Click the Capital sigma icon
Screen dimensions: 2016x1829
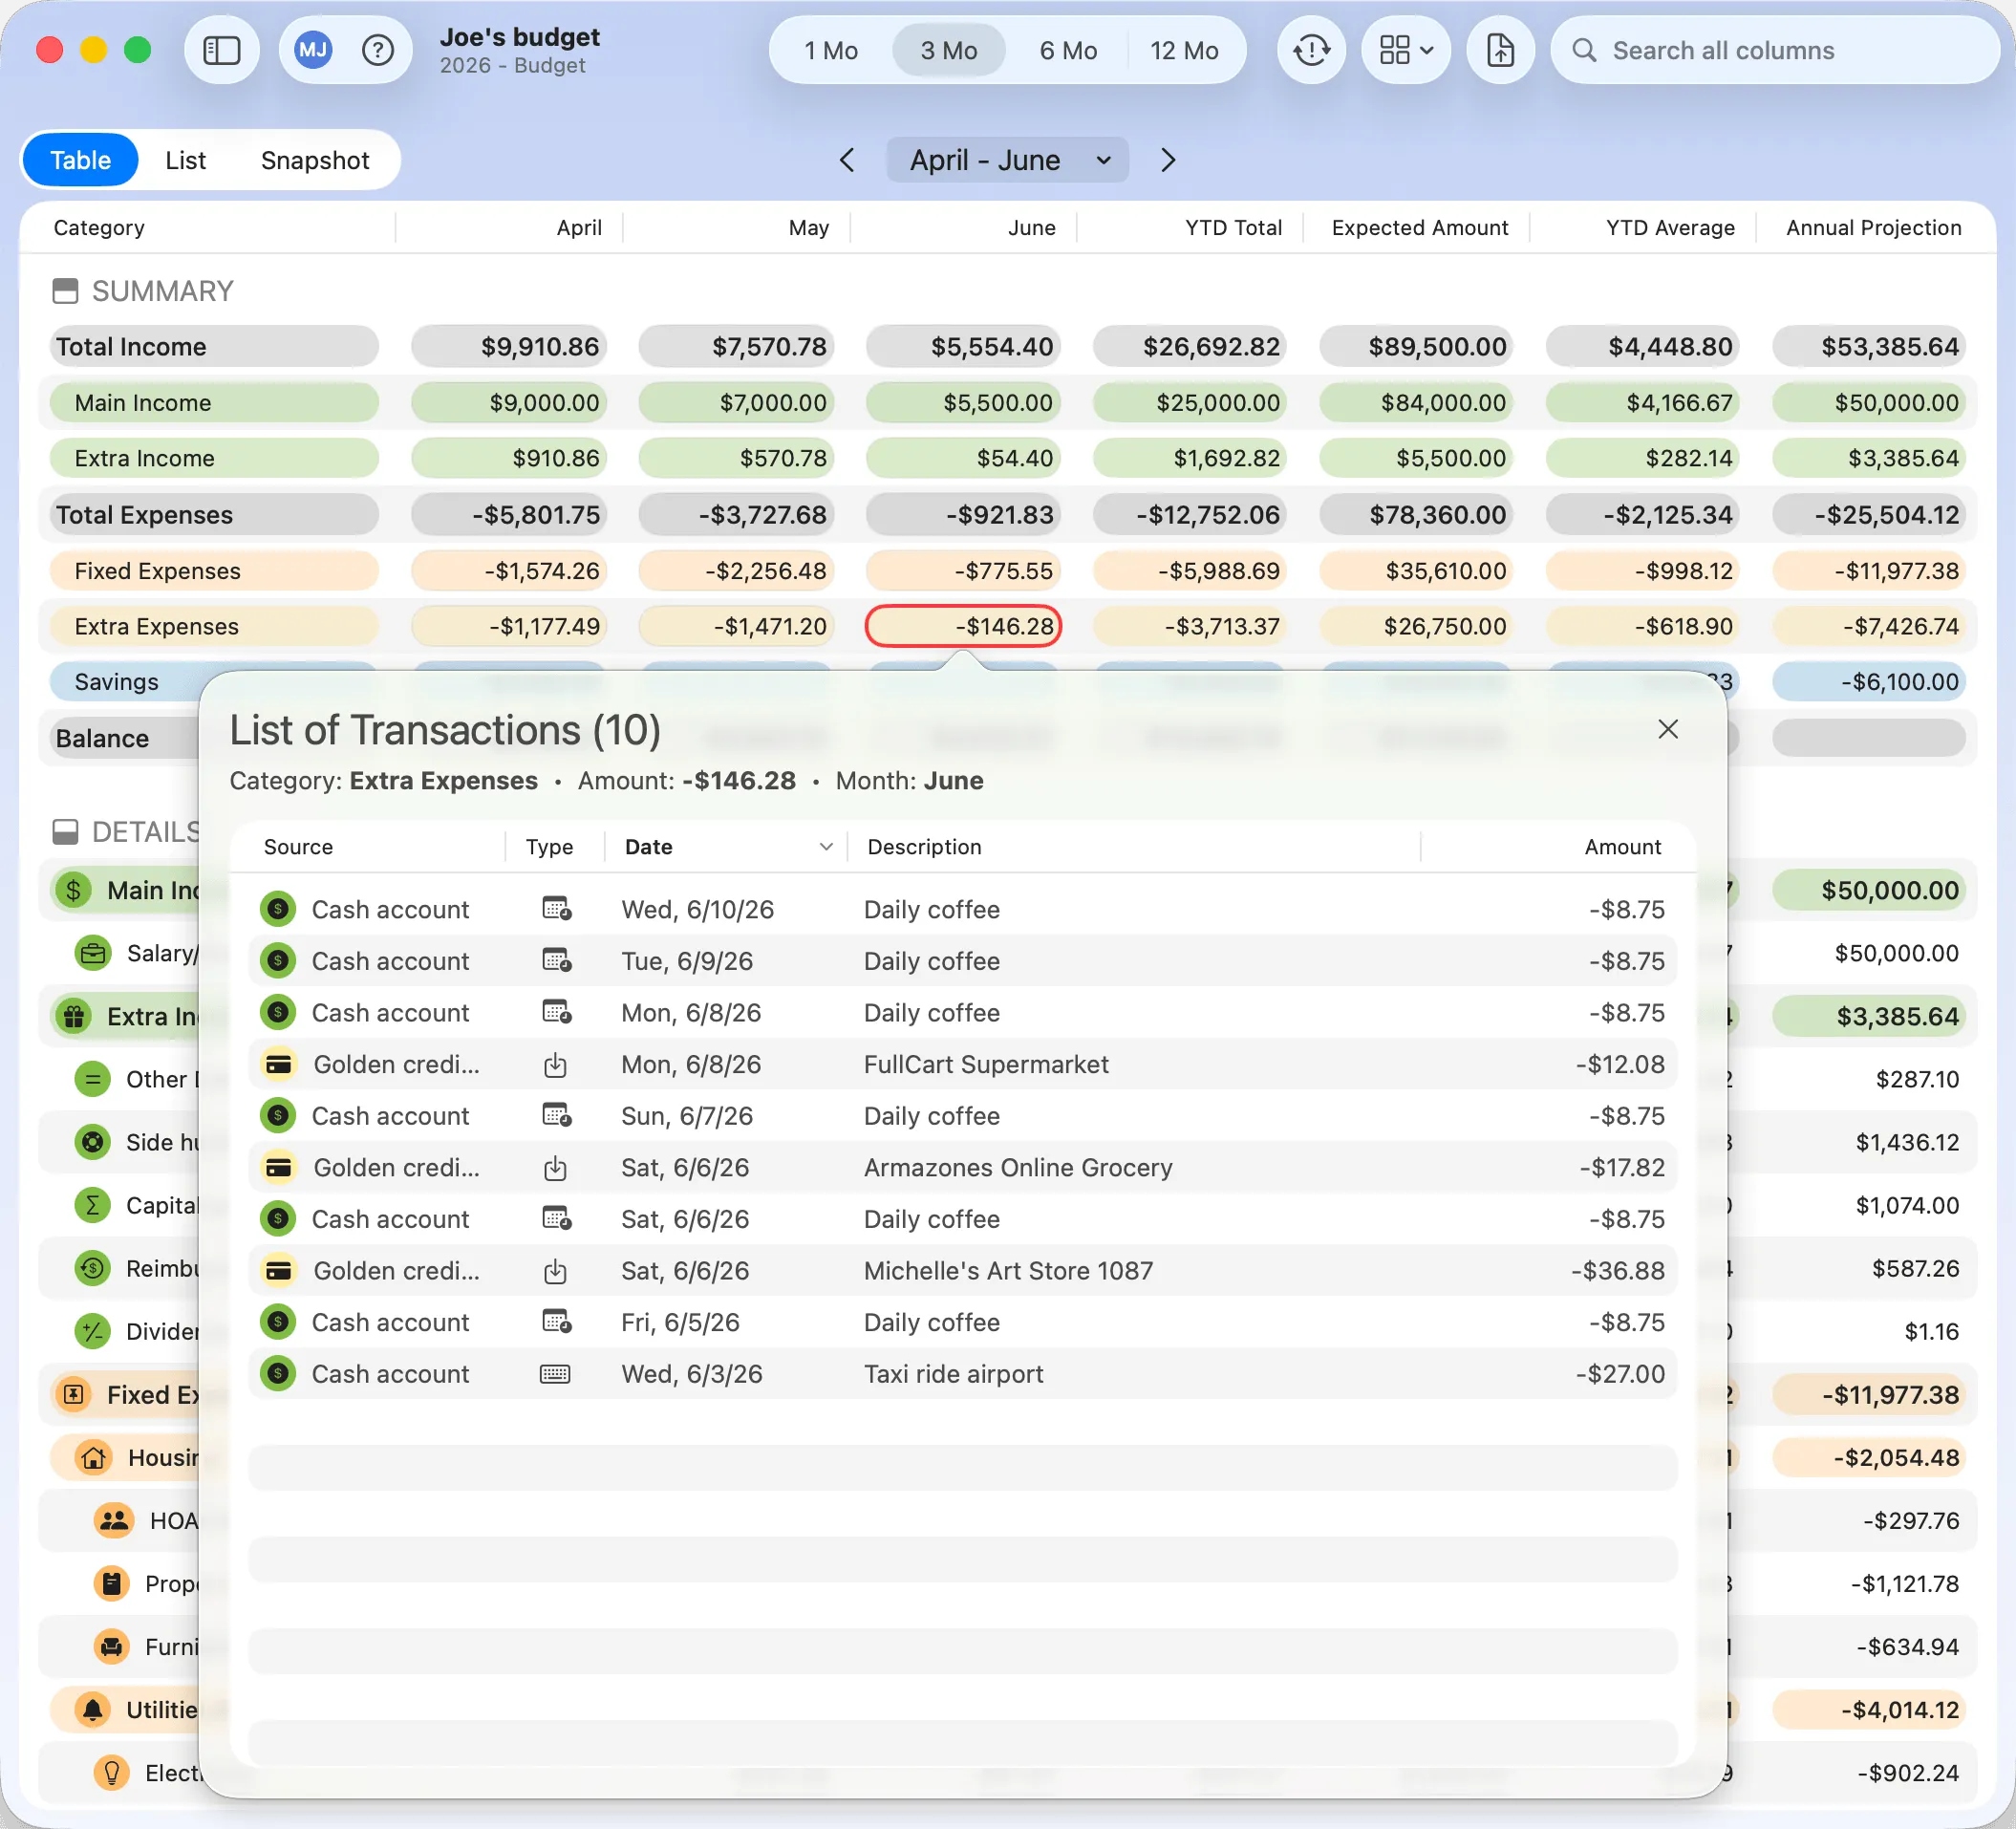(x=93, y=1205)
